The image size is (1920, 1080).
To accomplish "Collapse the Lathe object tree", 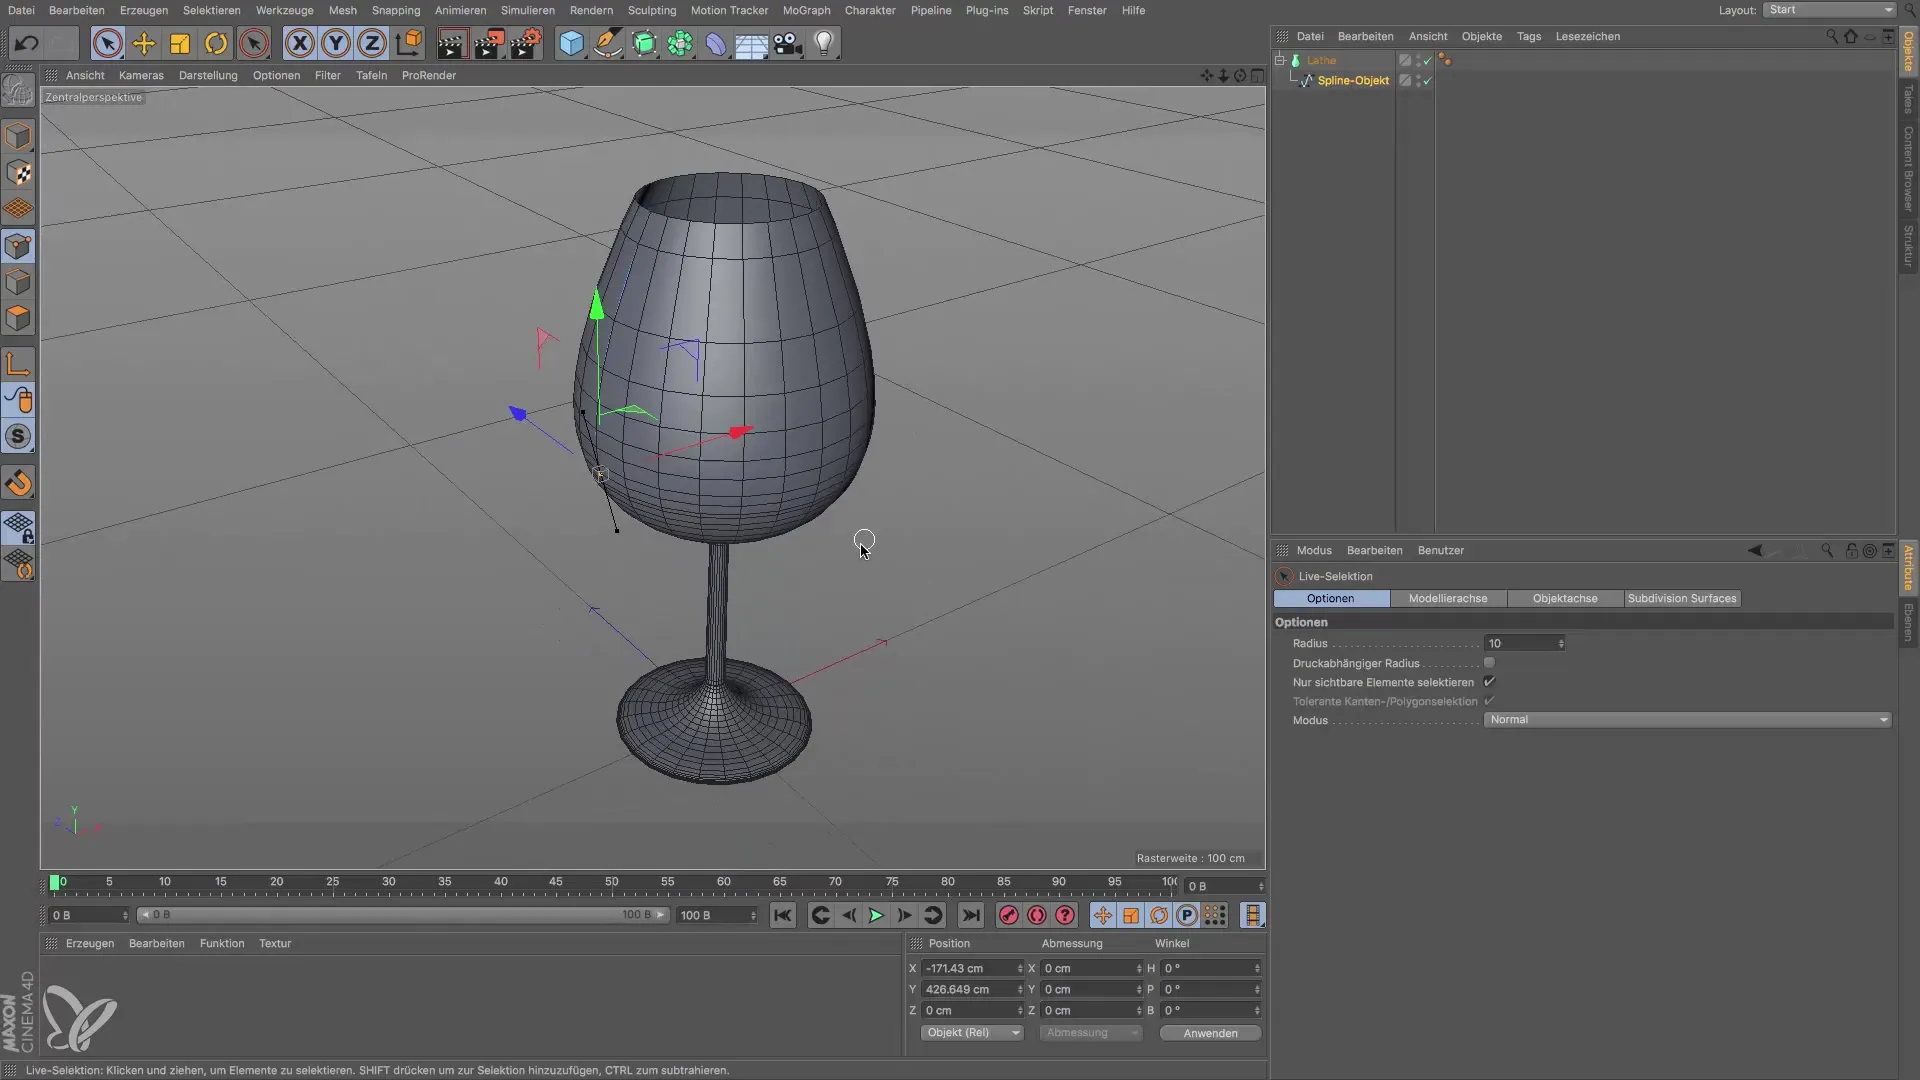I will coord(1280,60).
